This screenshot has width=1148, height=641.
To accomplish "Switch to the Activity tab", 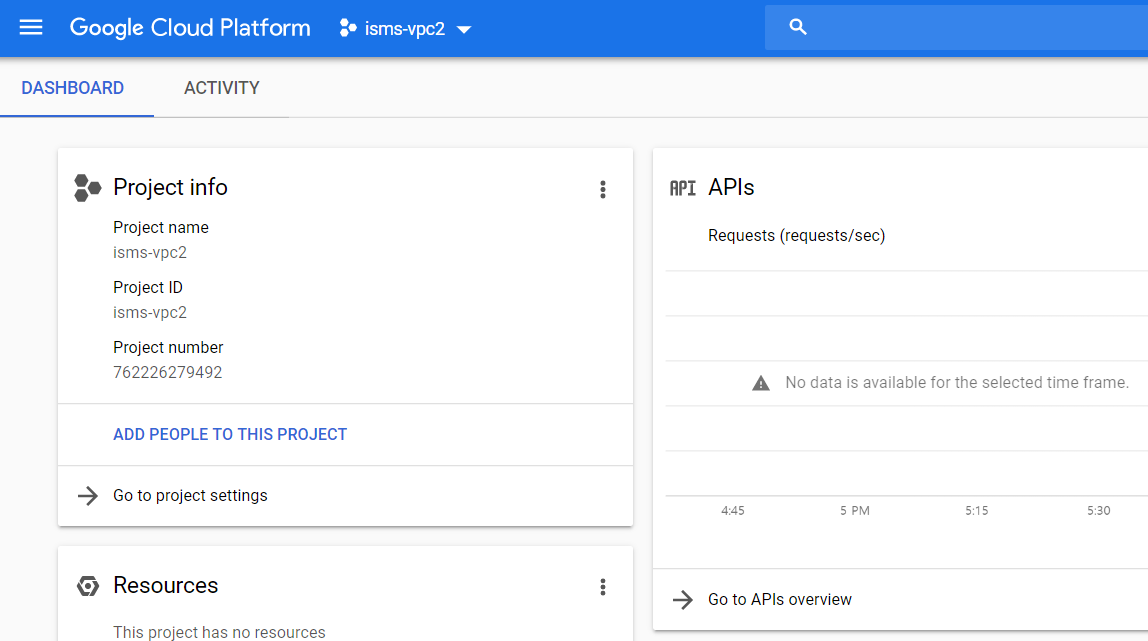I will tap(222, 88).
